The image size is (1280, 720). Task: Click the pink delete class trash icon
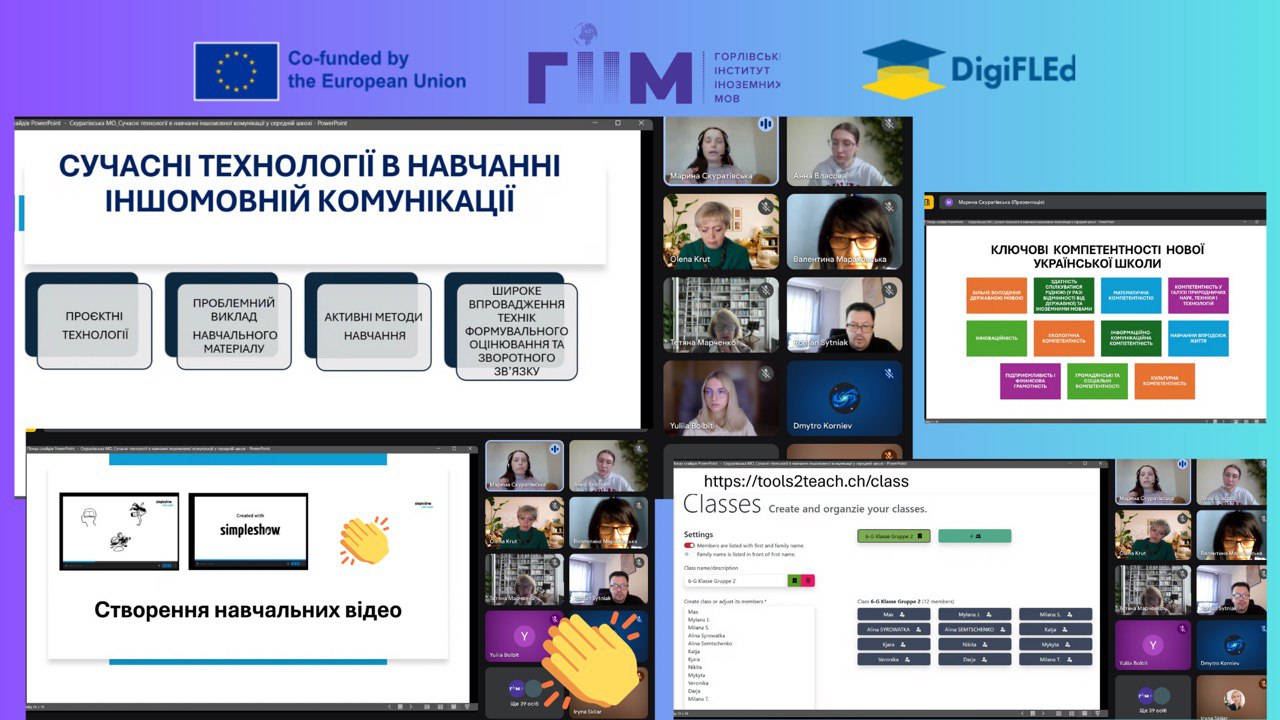pyautogui.click(x=809, y=580)
